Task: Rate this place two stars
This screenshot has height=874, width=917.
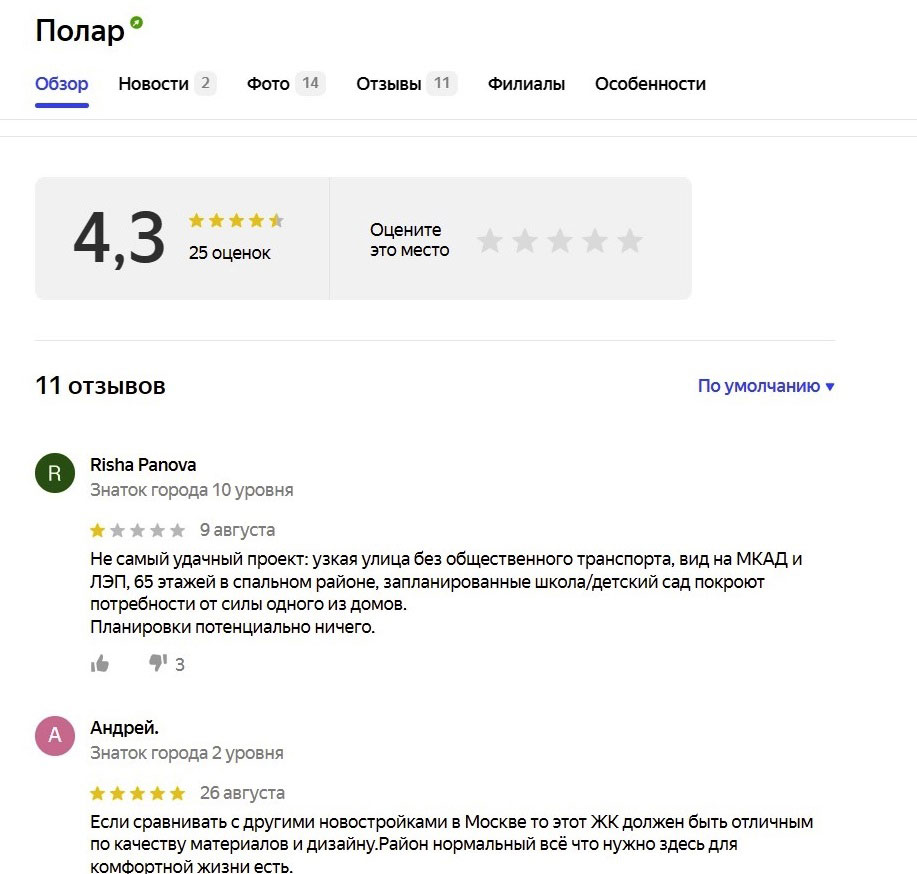Action: pyautogui.click(x=525, y=240)
